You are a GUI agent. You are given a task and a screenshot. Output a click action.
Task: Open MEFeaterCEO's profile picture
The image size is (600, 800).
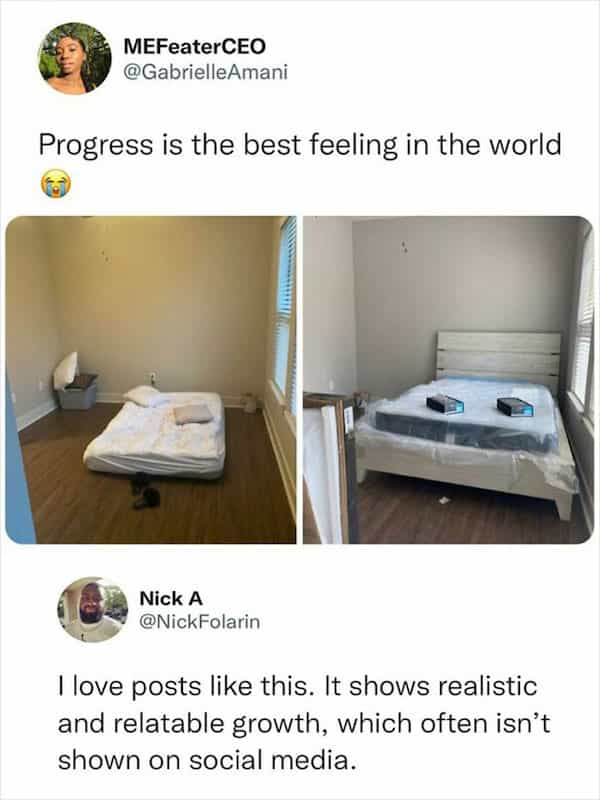pos(74,58)
